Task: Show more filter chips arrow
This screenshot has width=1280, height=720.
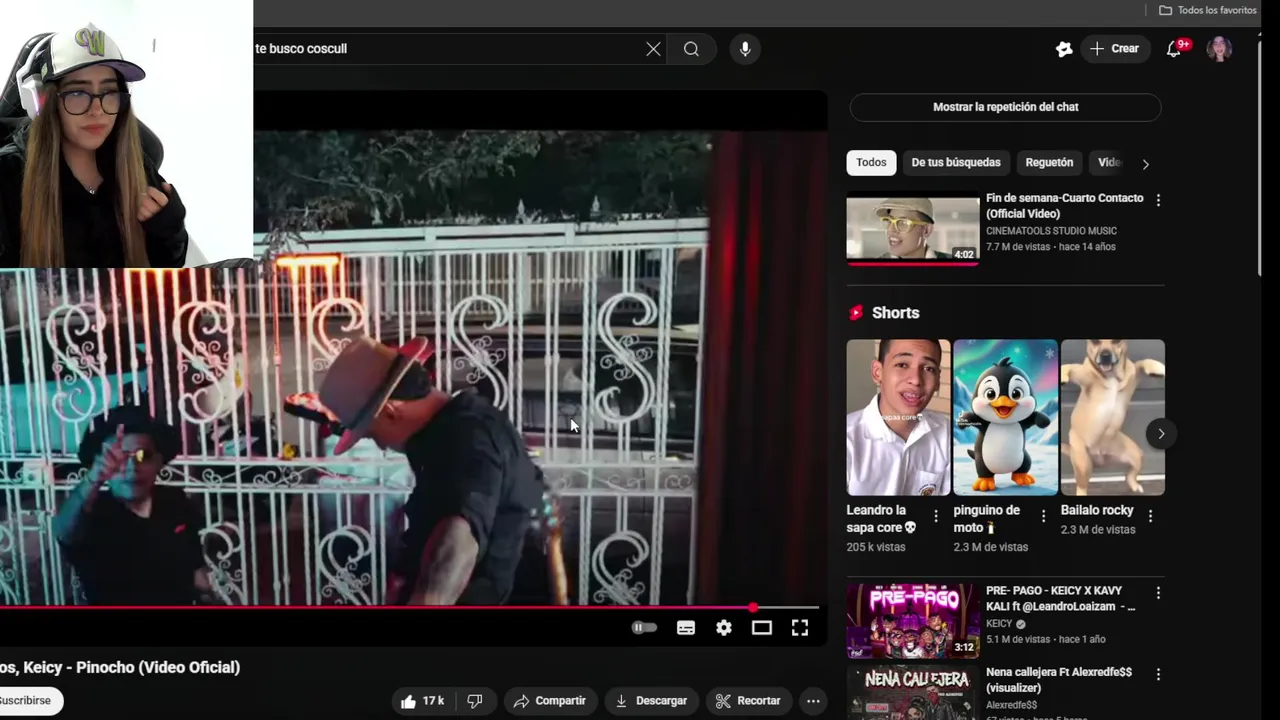Action: (x=1146, y=164)
